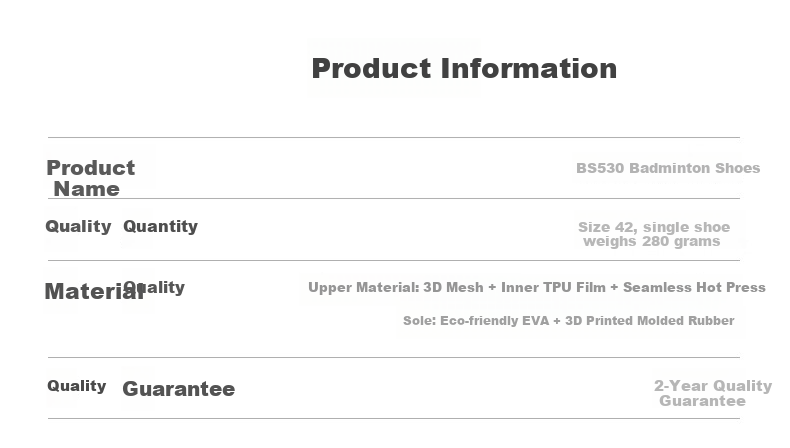The height and width of the screenshot is (448, 790).
Task: Click the Guarantee word under 2-Year Quality
Action: (x=702, y=401)
